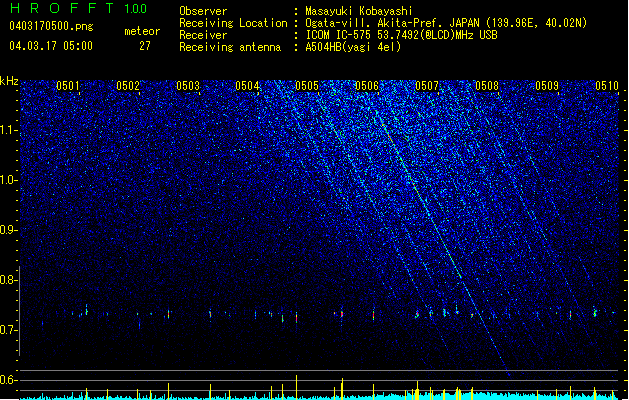Image resolution: width=629 pixels, height=400 pixels.
Task: Click the kHz axis unit label
Action: (x=9, y=81)
